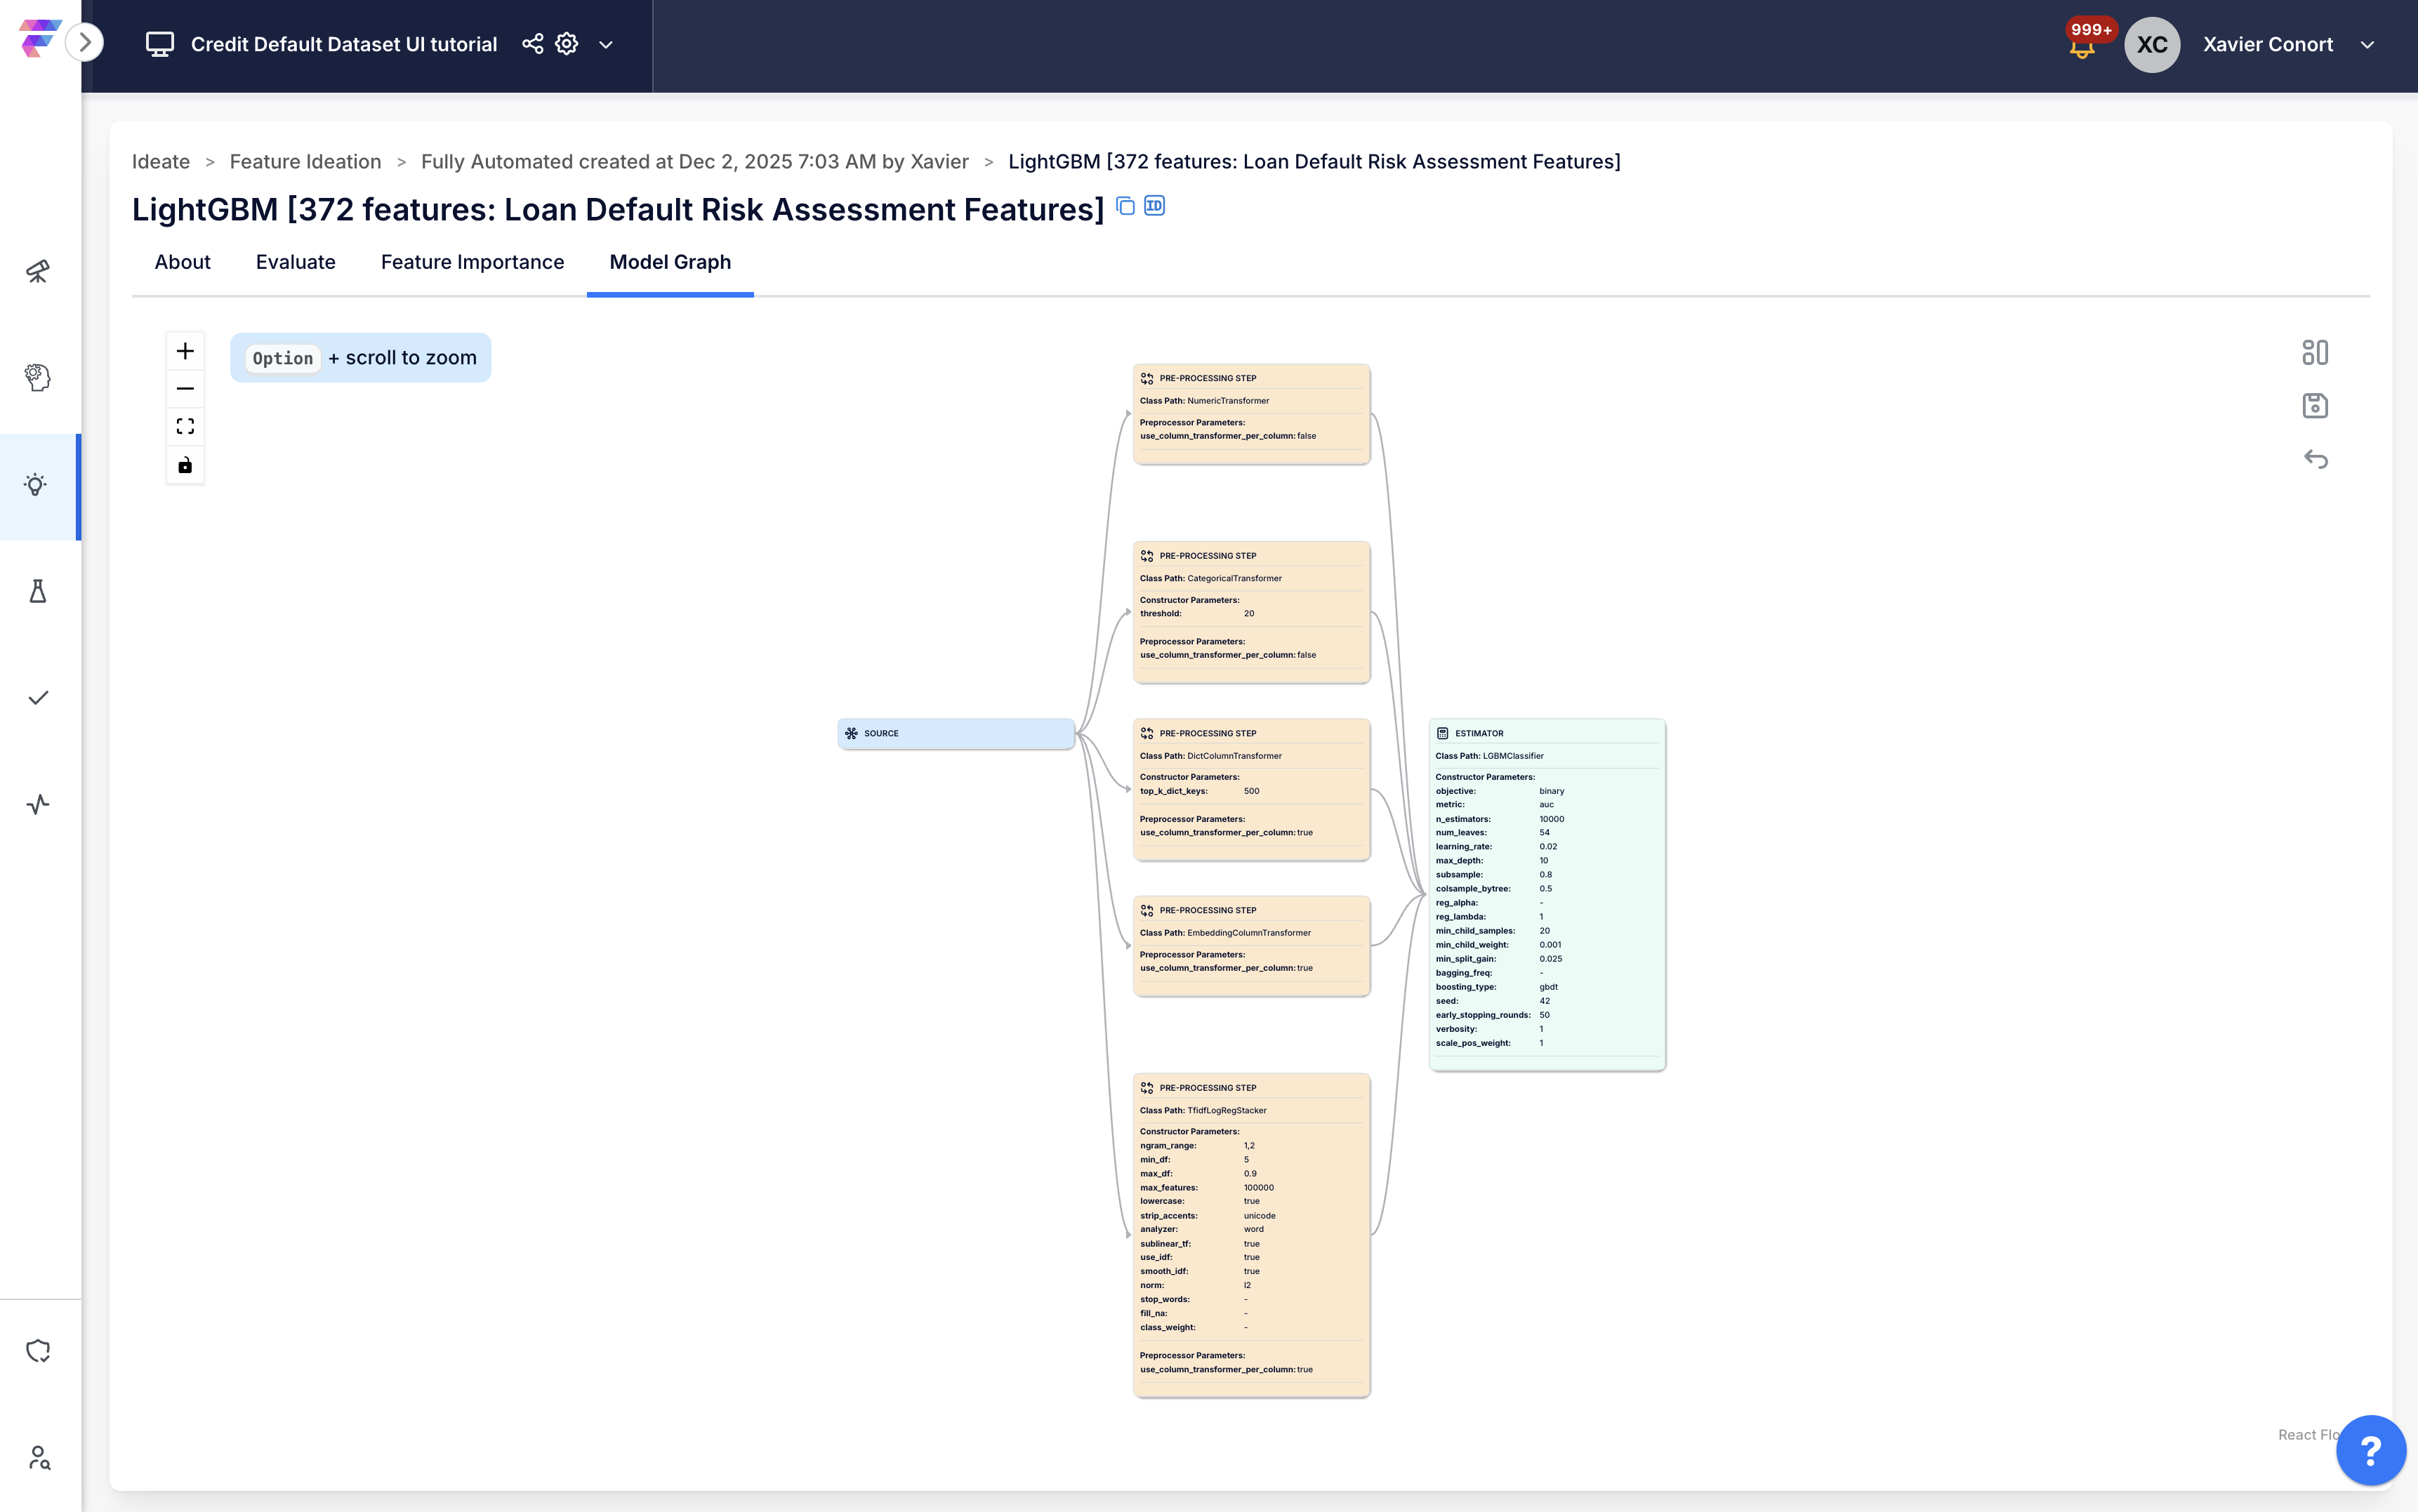This screenshot has height=1512, width=2418.
Task: Click the notifications bell icon
Action: 2082,48
